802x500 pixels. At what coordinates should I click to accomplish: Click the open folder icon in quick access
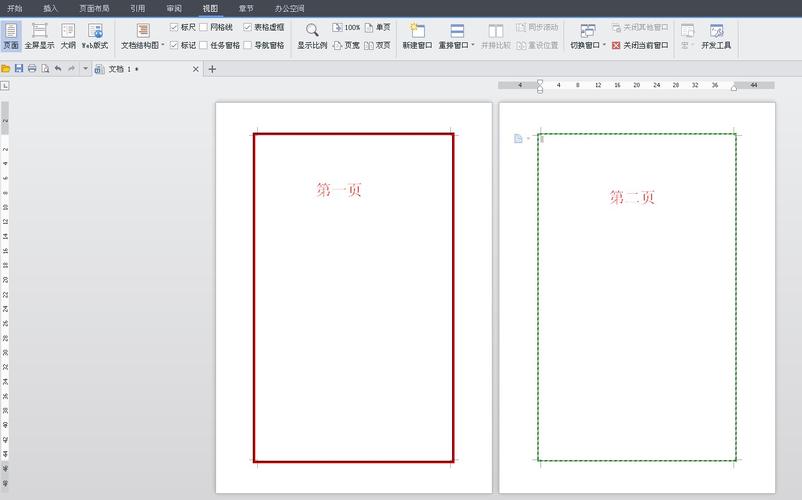point(6,69)
